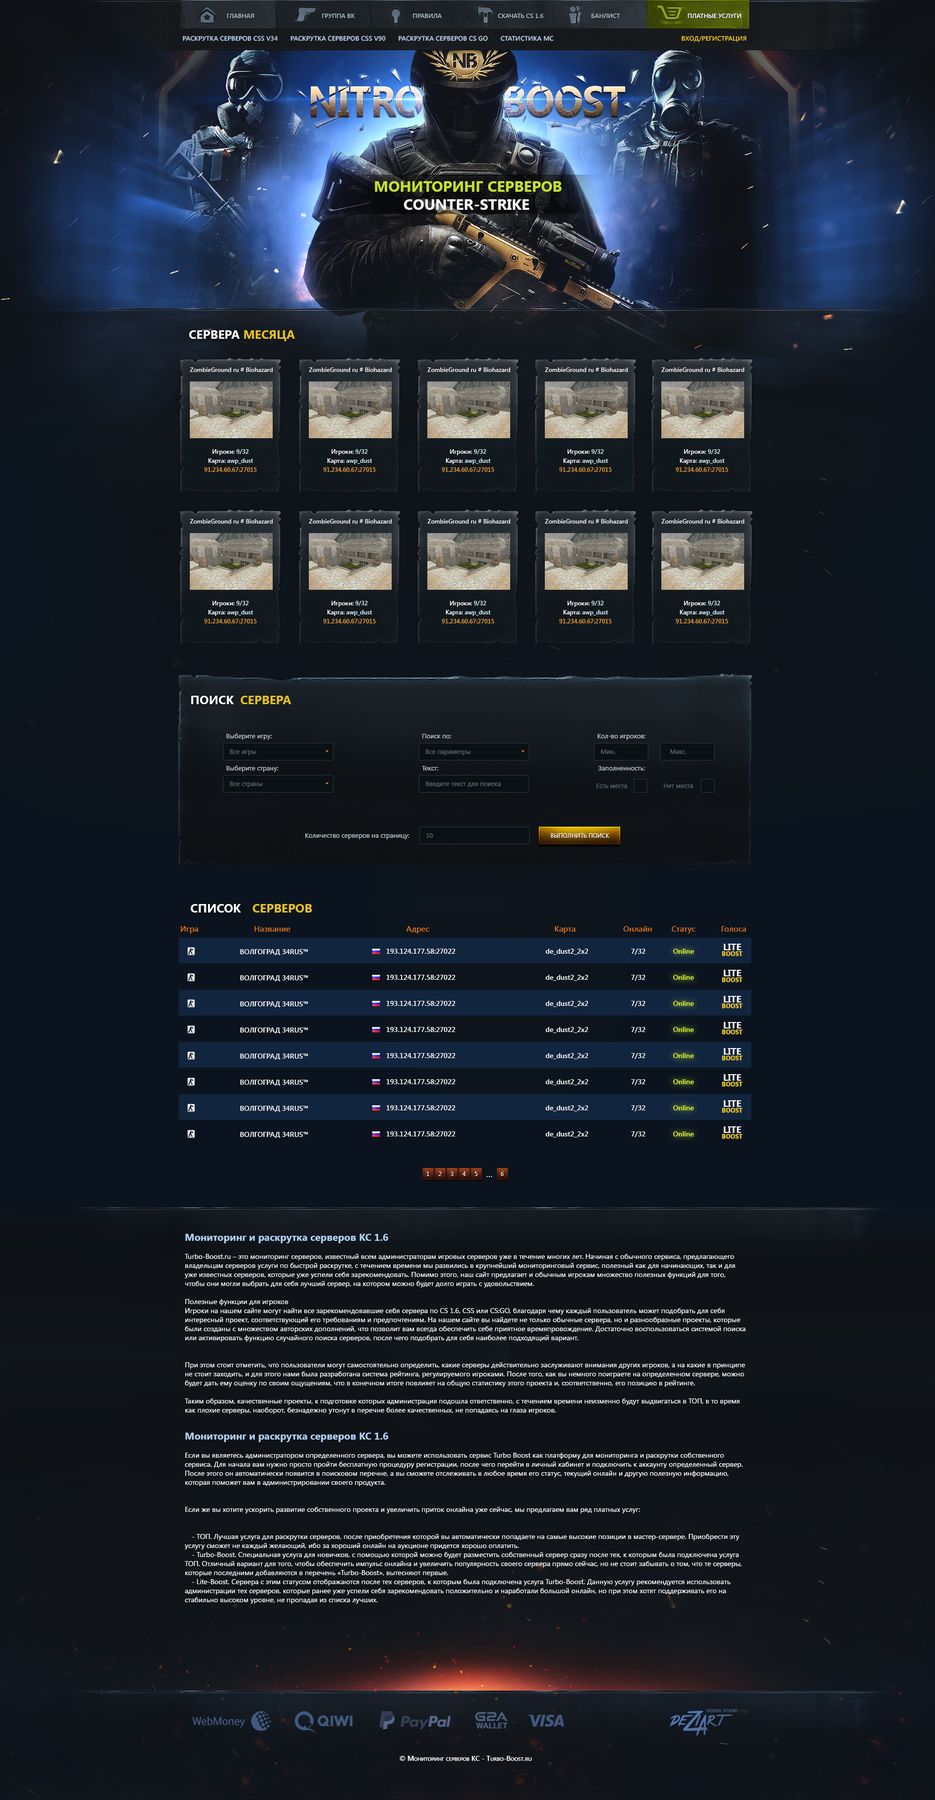Open Платные услуги with the cart icon
The image size is (935, 1800).
click(670, 14)
